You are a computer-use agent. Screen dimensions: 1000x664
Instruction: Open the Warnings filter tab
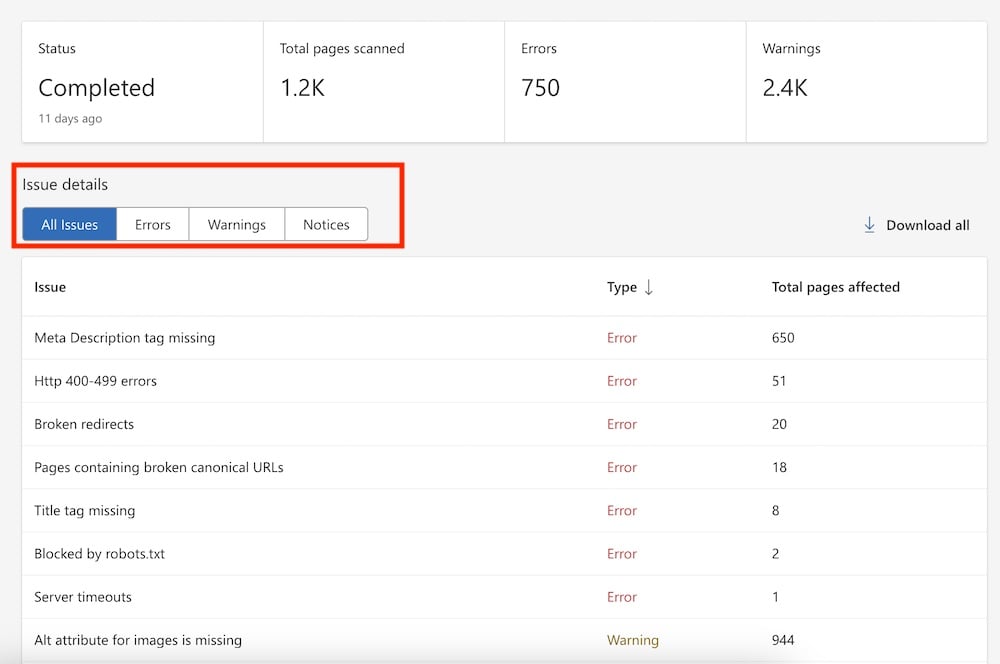click(237, 225)
